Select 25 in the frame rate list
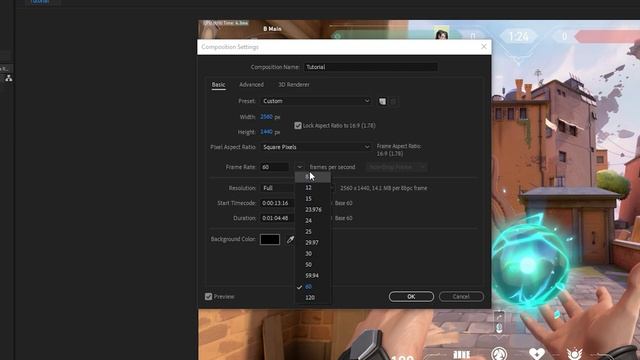The height and width of the screenshot is (360, 640). click(x=313, y=232)
